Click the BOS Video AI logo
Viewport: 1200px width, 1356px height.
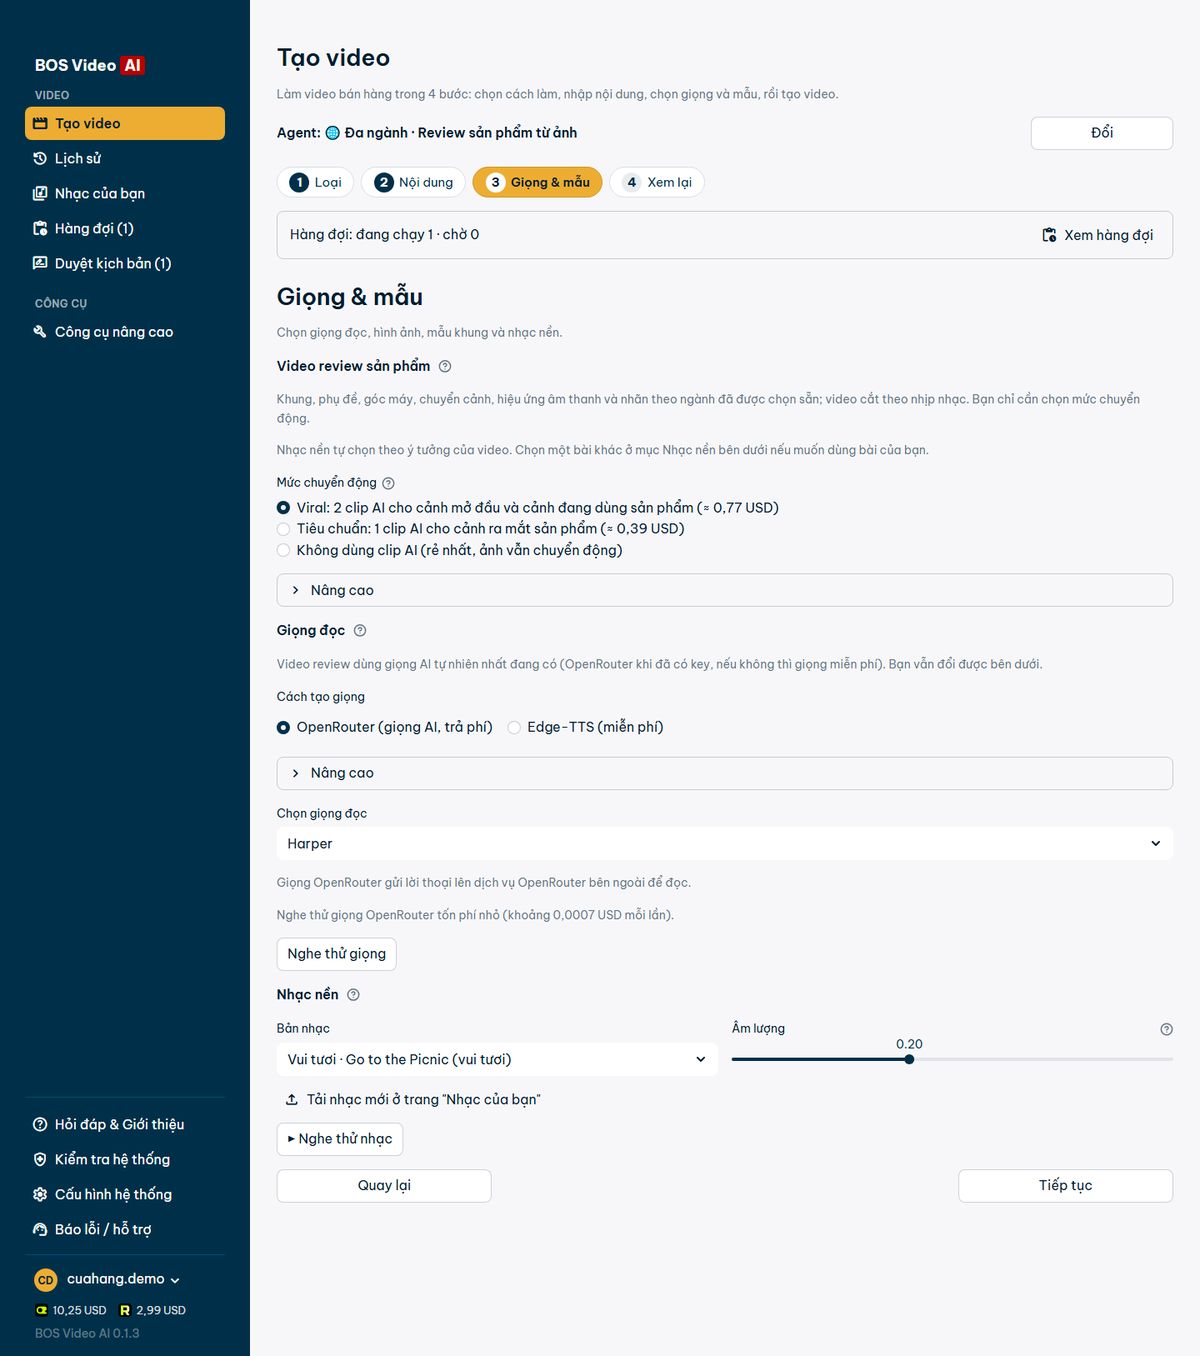(90, 65)
